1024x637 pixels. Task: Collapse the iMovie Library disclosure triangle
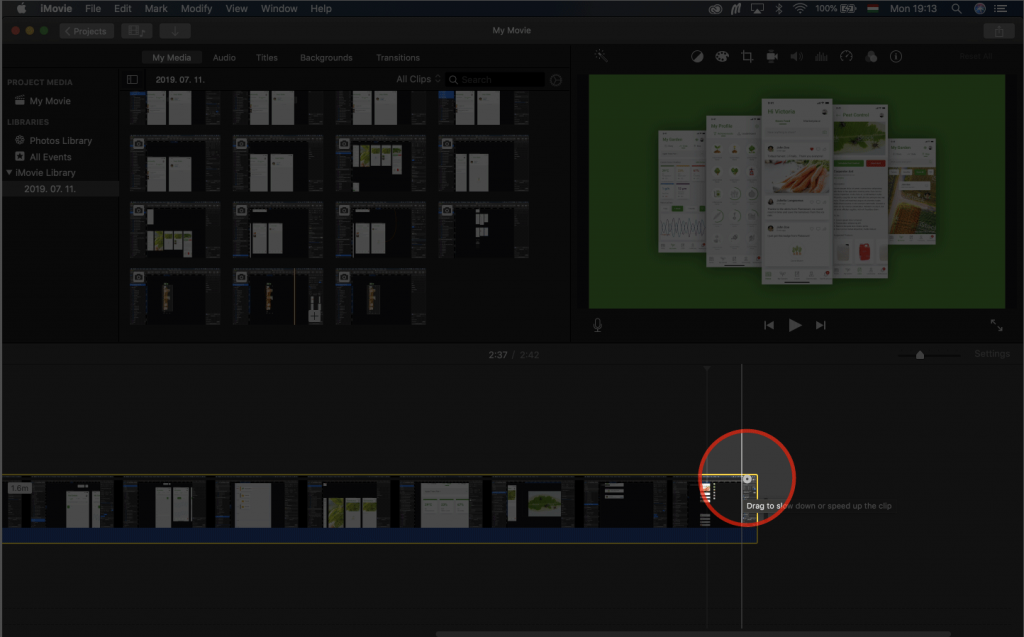tap(9, 172)
